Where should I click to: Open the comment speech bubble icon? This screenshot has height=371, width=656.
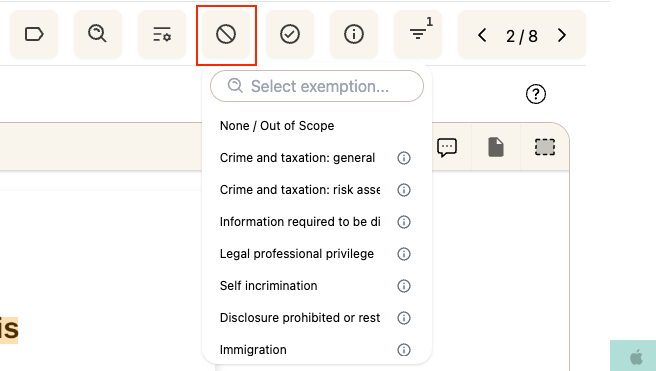click(x=447, y=147)
